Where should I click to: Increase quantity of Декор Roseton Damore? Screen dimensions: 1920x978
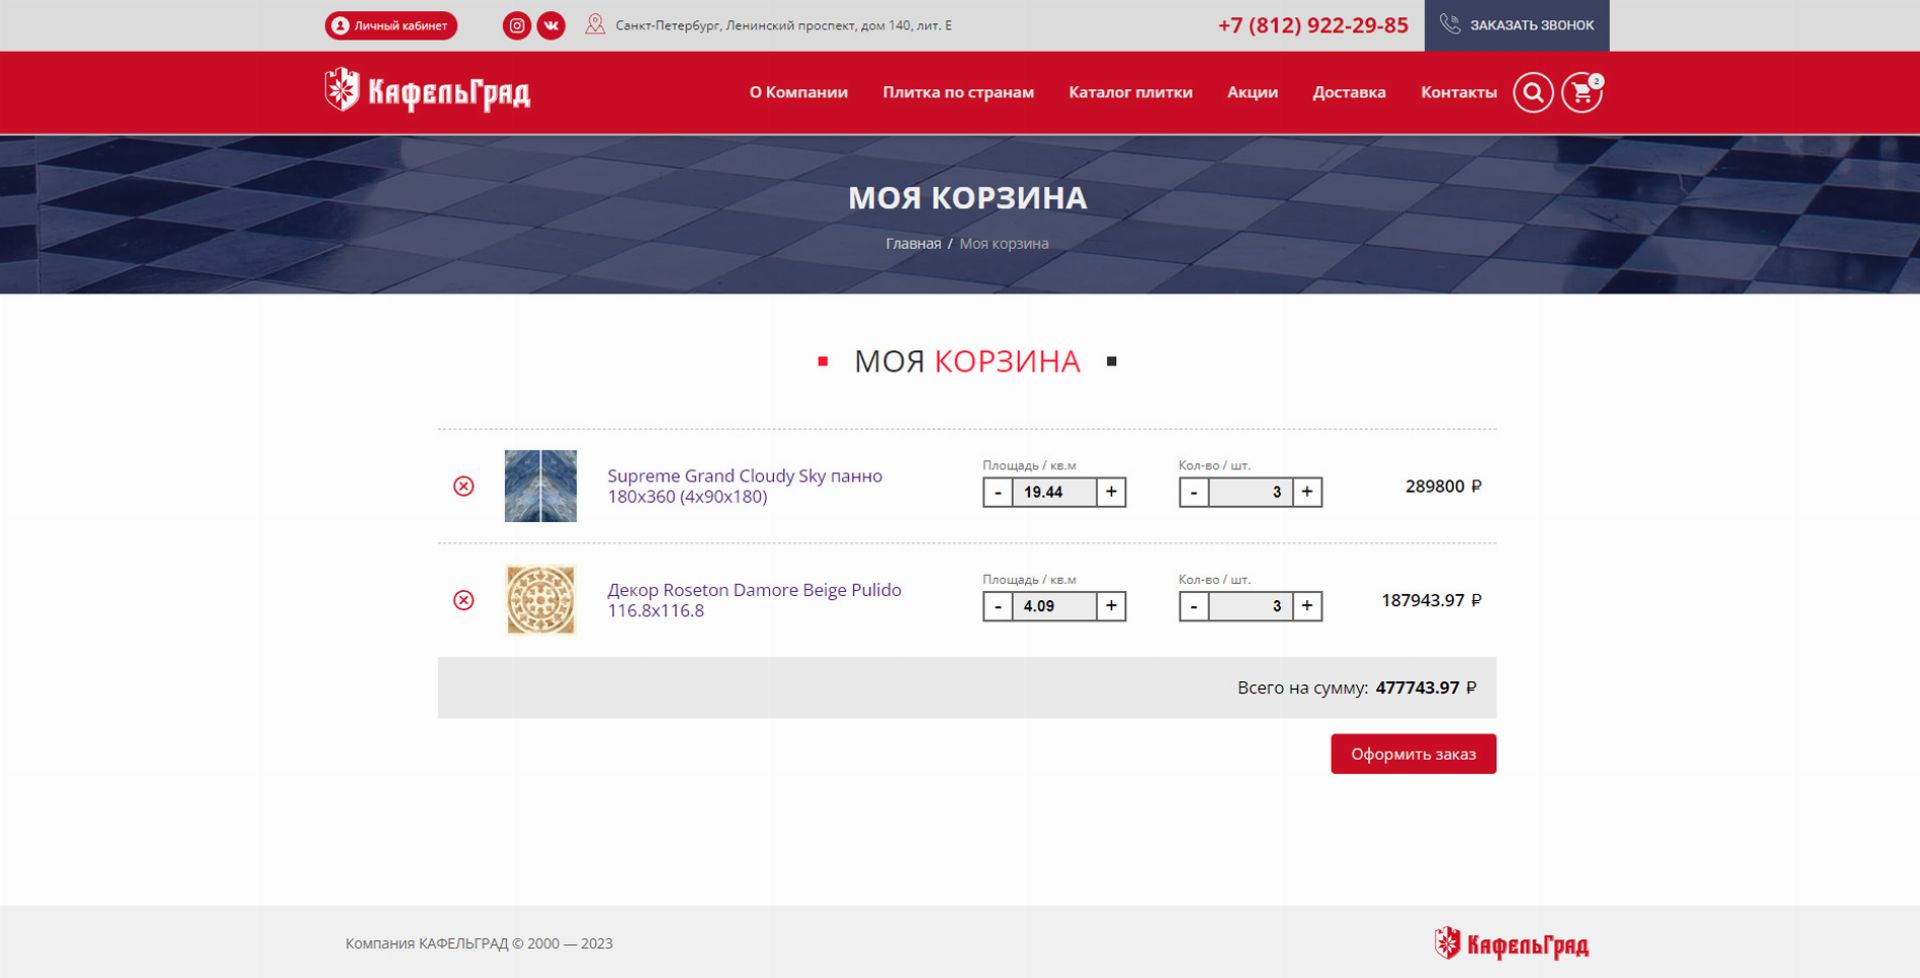[x=1307, y=606]
